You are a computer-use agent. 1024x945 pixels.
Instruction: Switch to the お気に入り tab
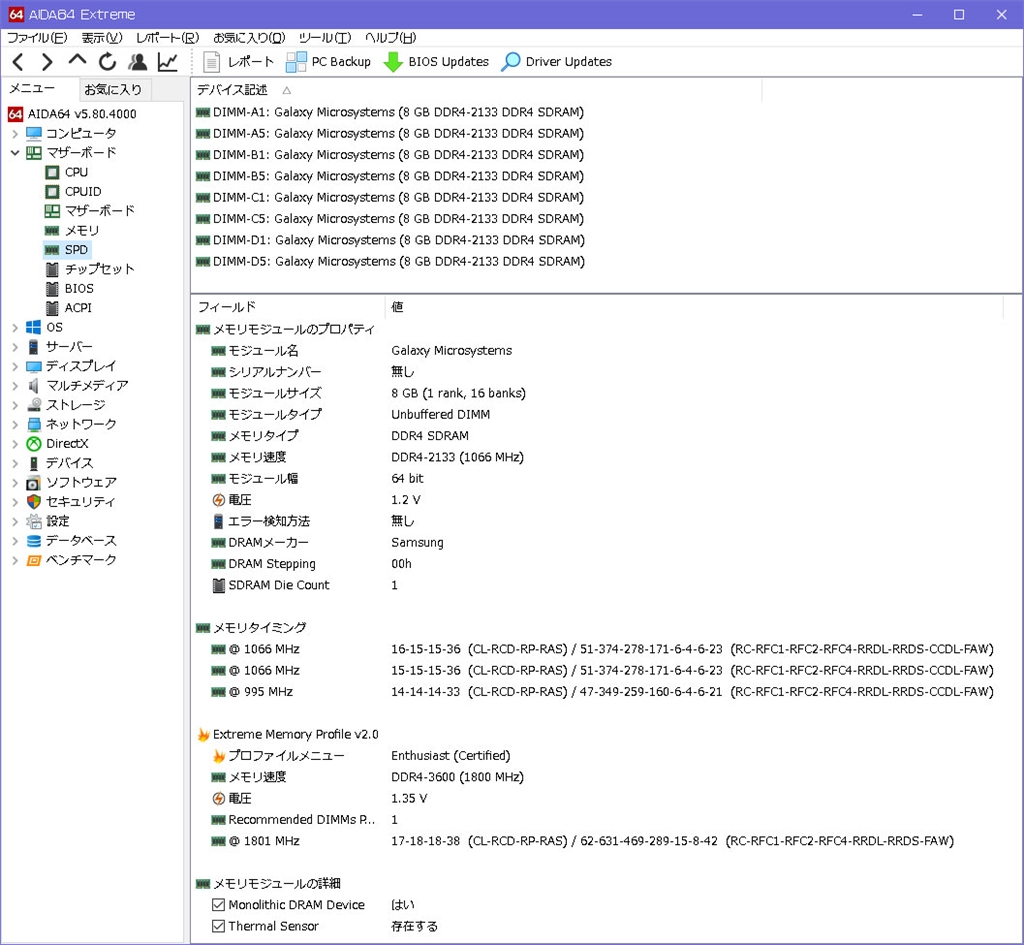[113, 89]
